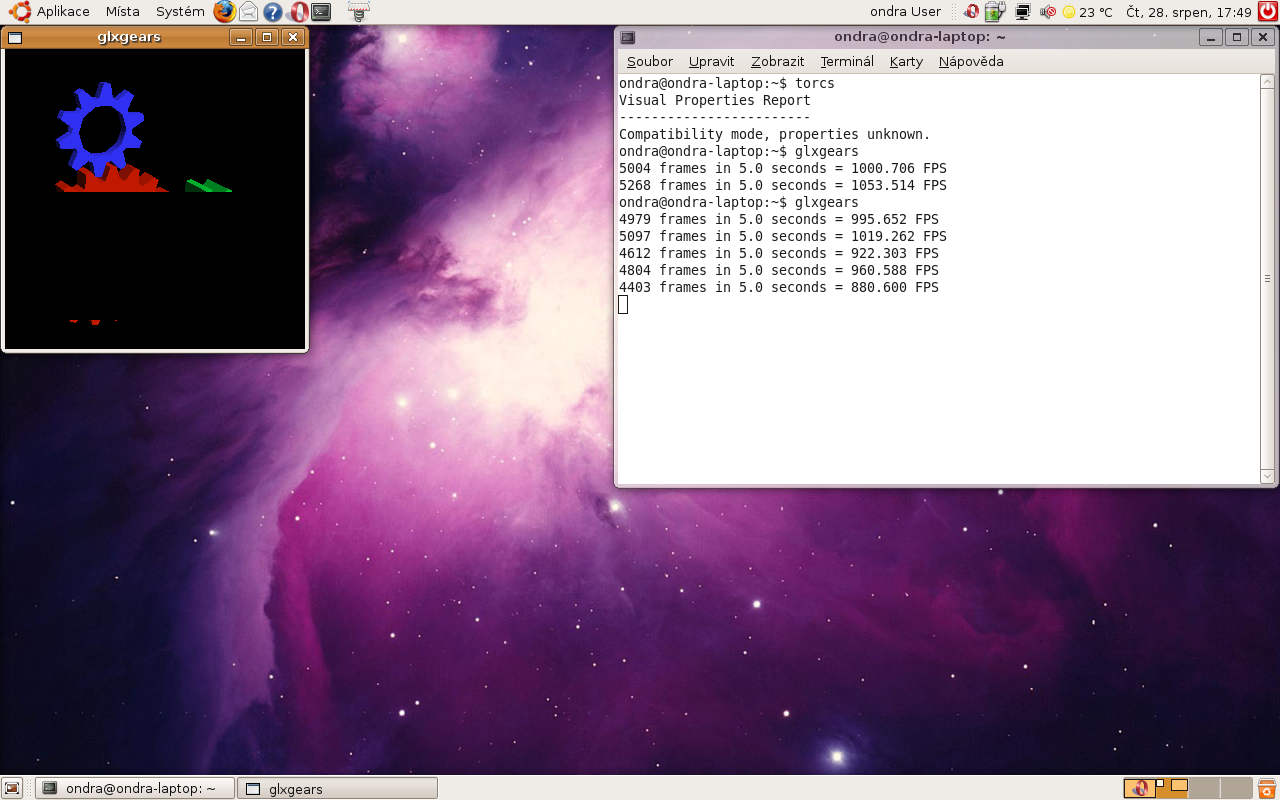Click the terminal cursor on the empty prompt line
Screen dimensions: 1280x800
click(x=623, y=304)
